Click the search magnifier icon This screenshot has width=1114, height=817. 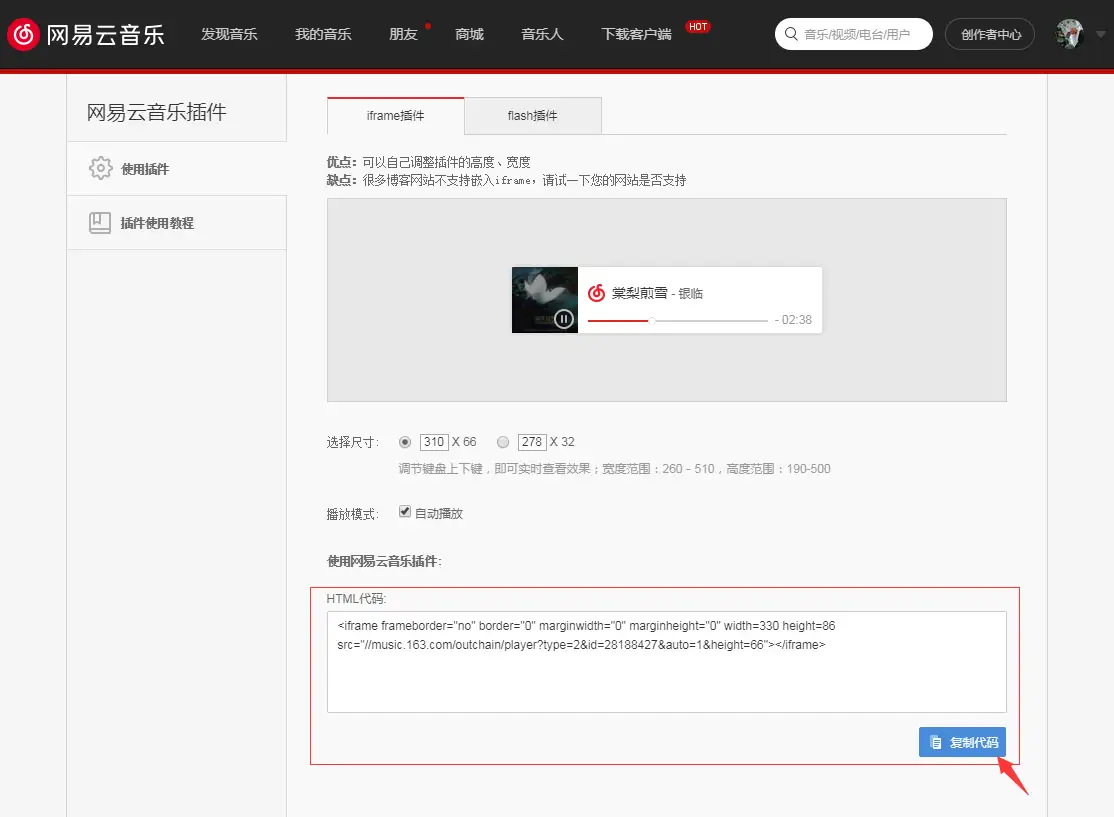(x=791, y=34)
